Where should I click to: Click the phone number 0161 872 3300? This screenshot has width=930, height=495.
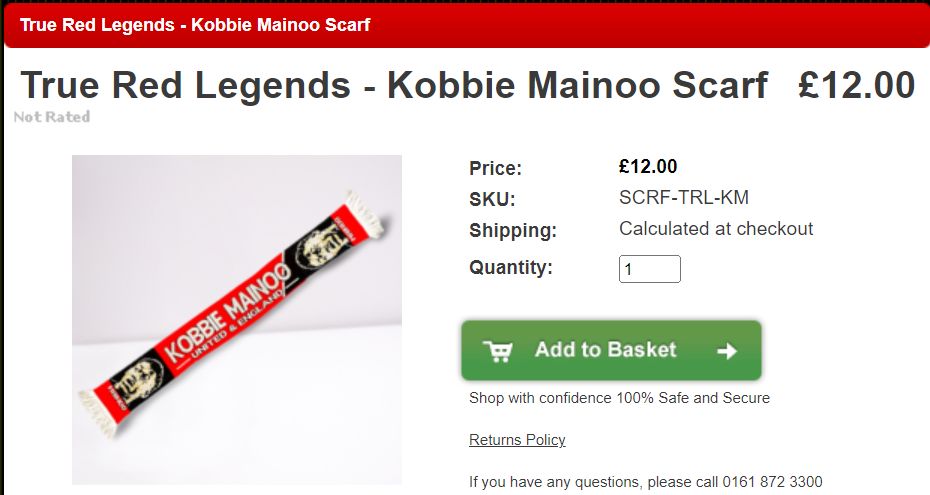(772, 482)
